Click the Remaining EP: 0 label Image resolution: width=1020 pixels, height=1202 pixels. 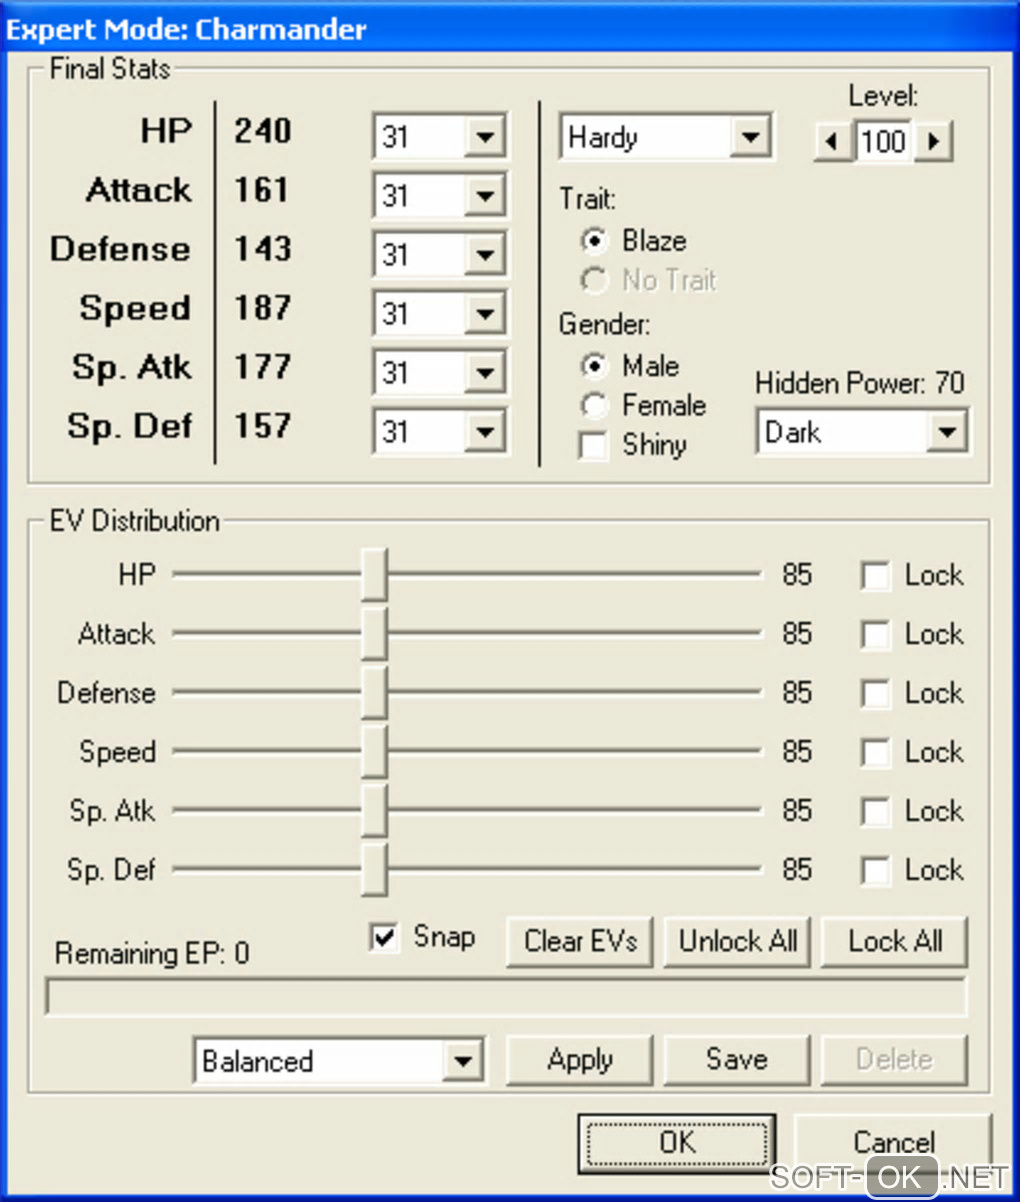152,954
